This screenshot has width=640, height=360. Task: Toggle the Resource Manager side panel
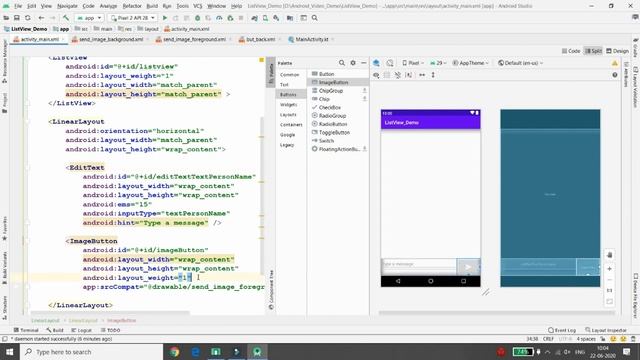point(5,61)
